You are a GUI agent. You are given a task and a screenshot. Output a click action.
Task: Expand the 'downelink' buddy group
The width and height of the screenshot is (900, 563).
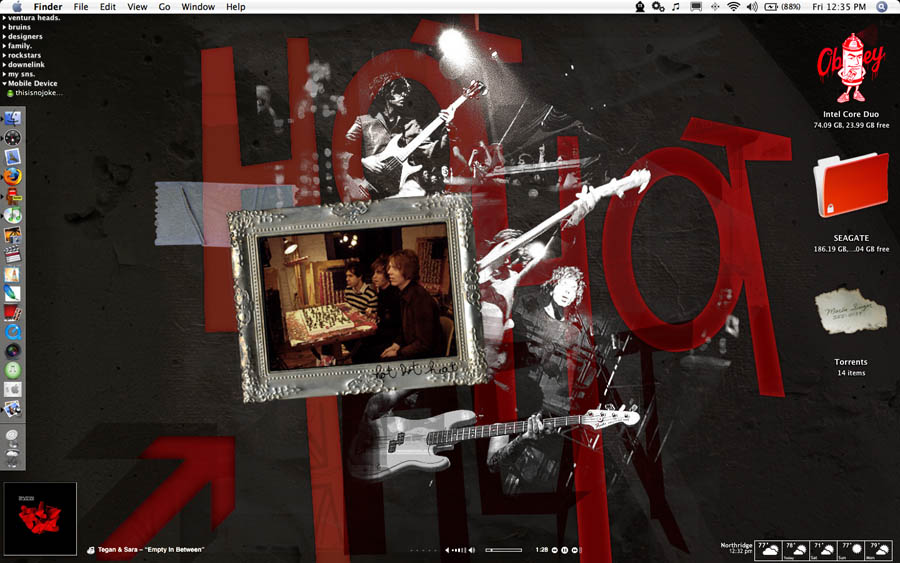tap(4, 65)
